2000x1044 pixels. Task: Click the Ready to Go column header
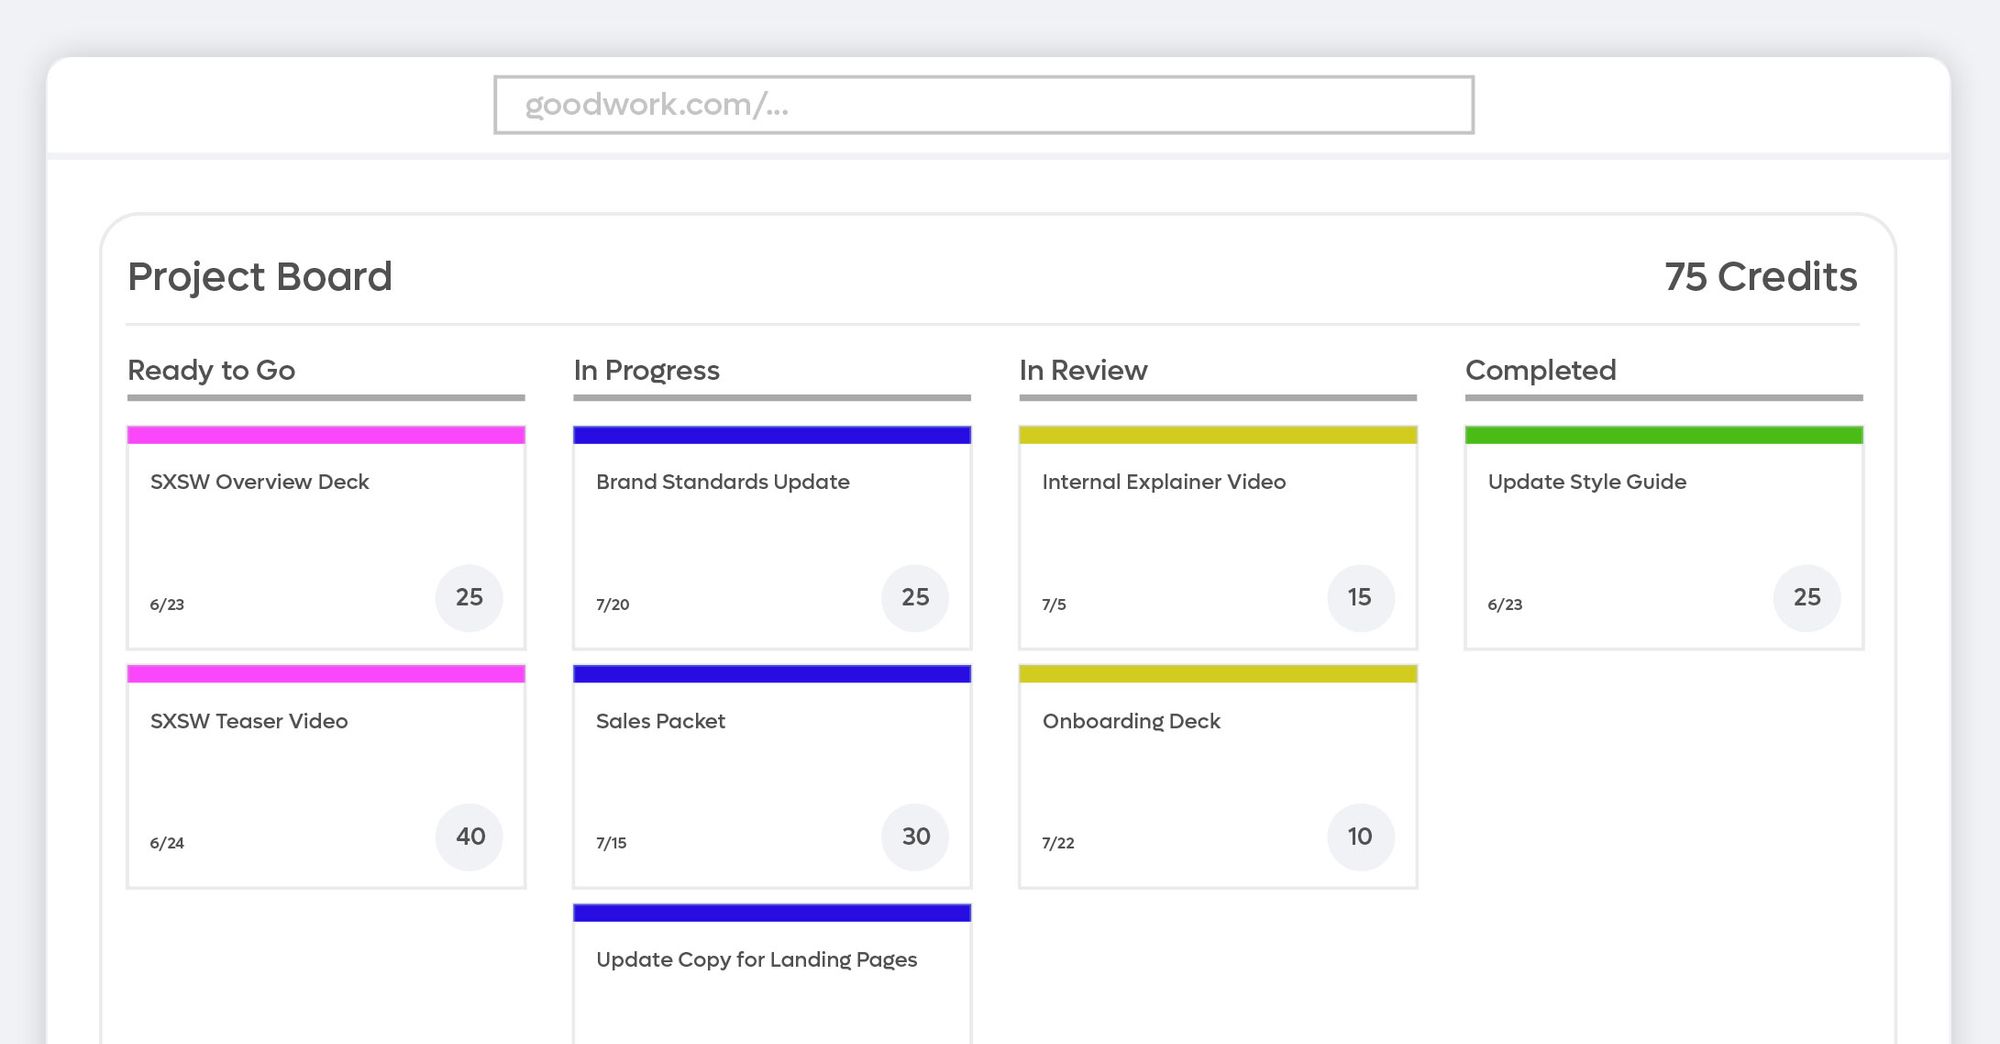(x=211, y=371)
